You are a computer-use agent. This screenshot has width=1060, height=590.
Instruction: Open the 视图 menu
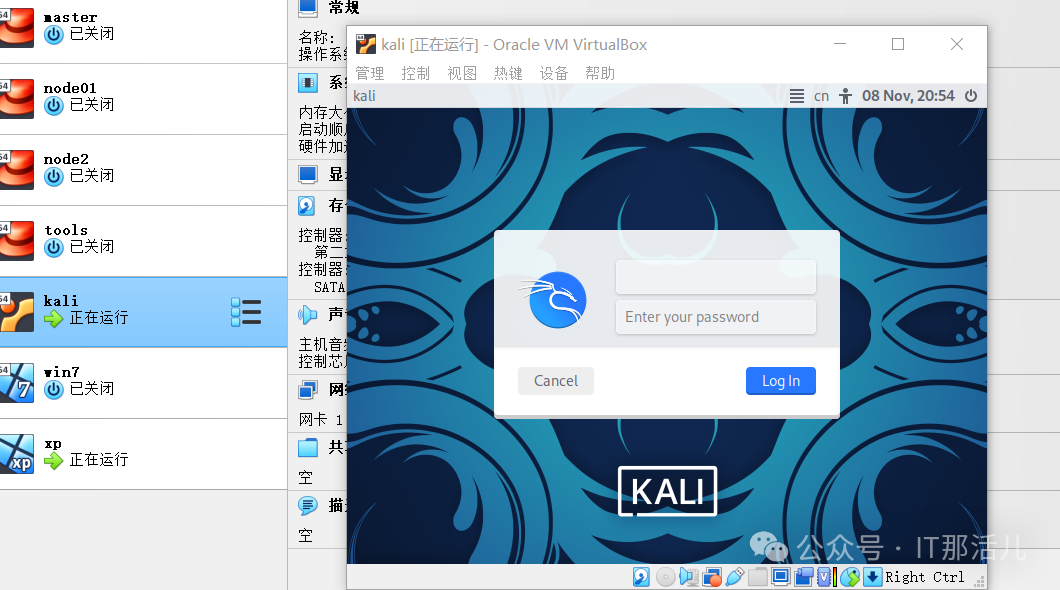click(x=462, y=73)
